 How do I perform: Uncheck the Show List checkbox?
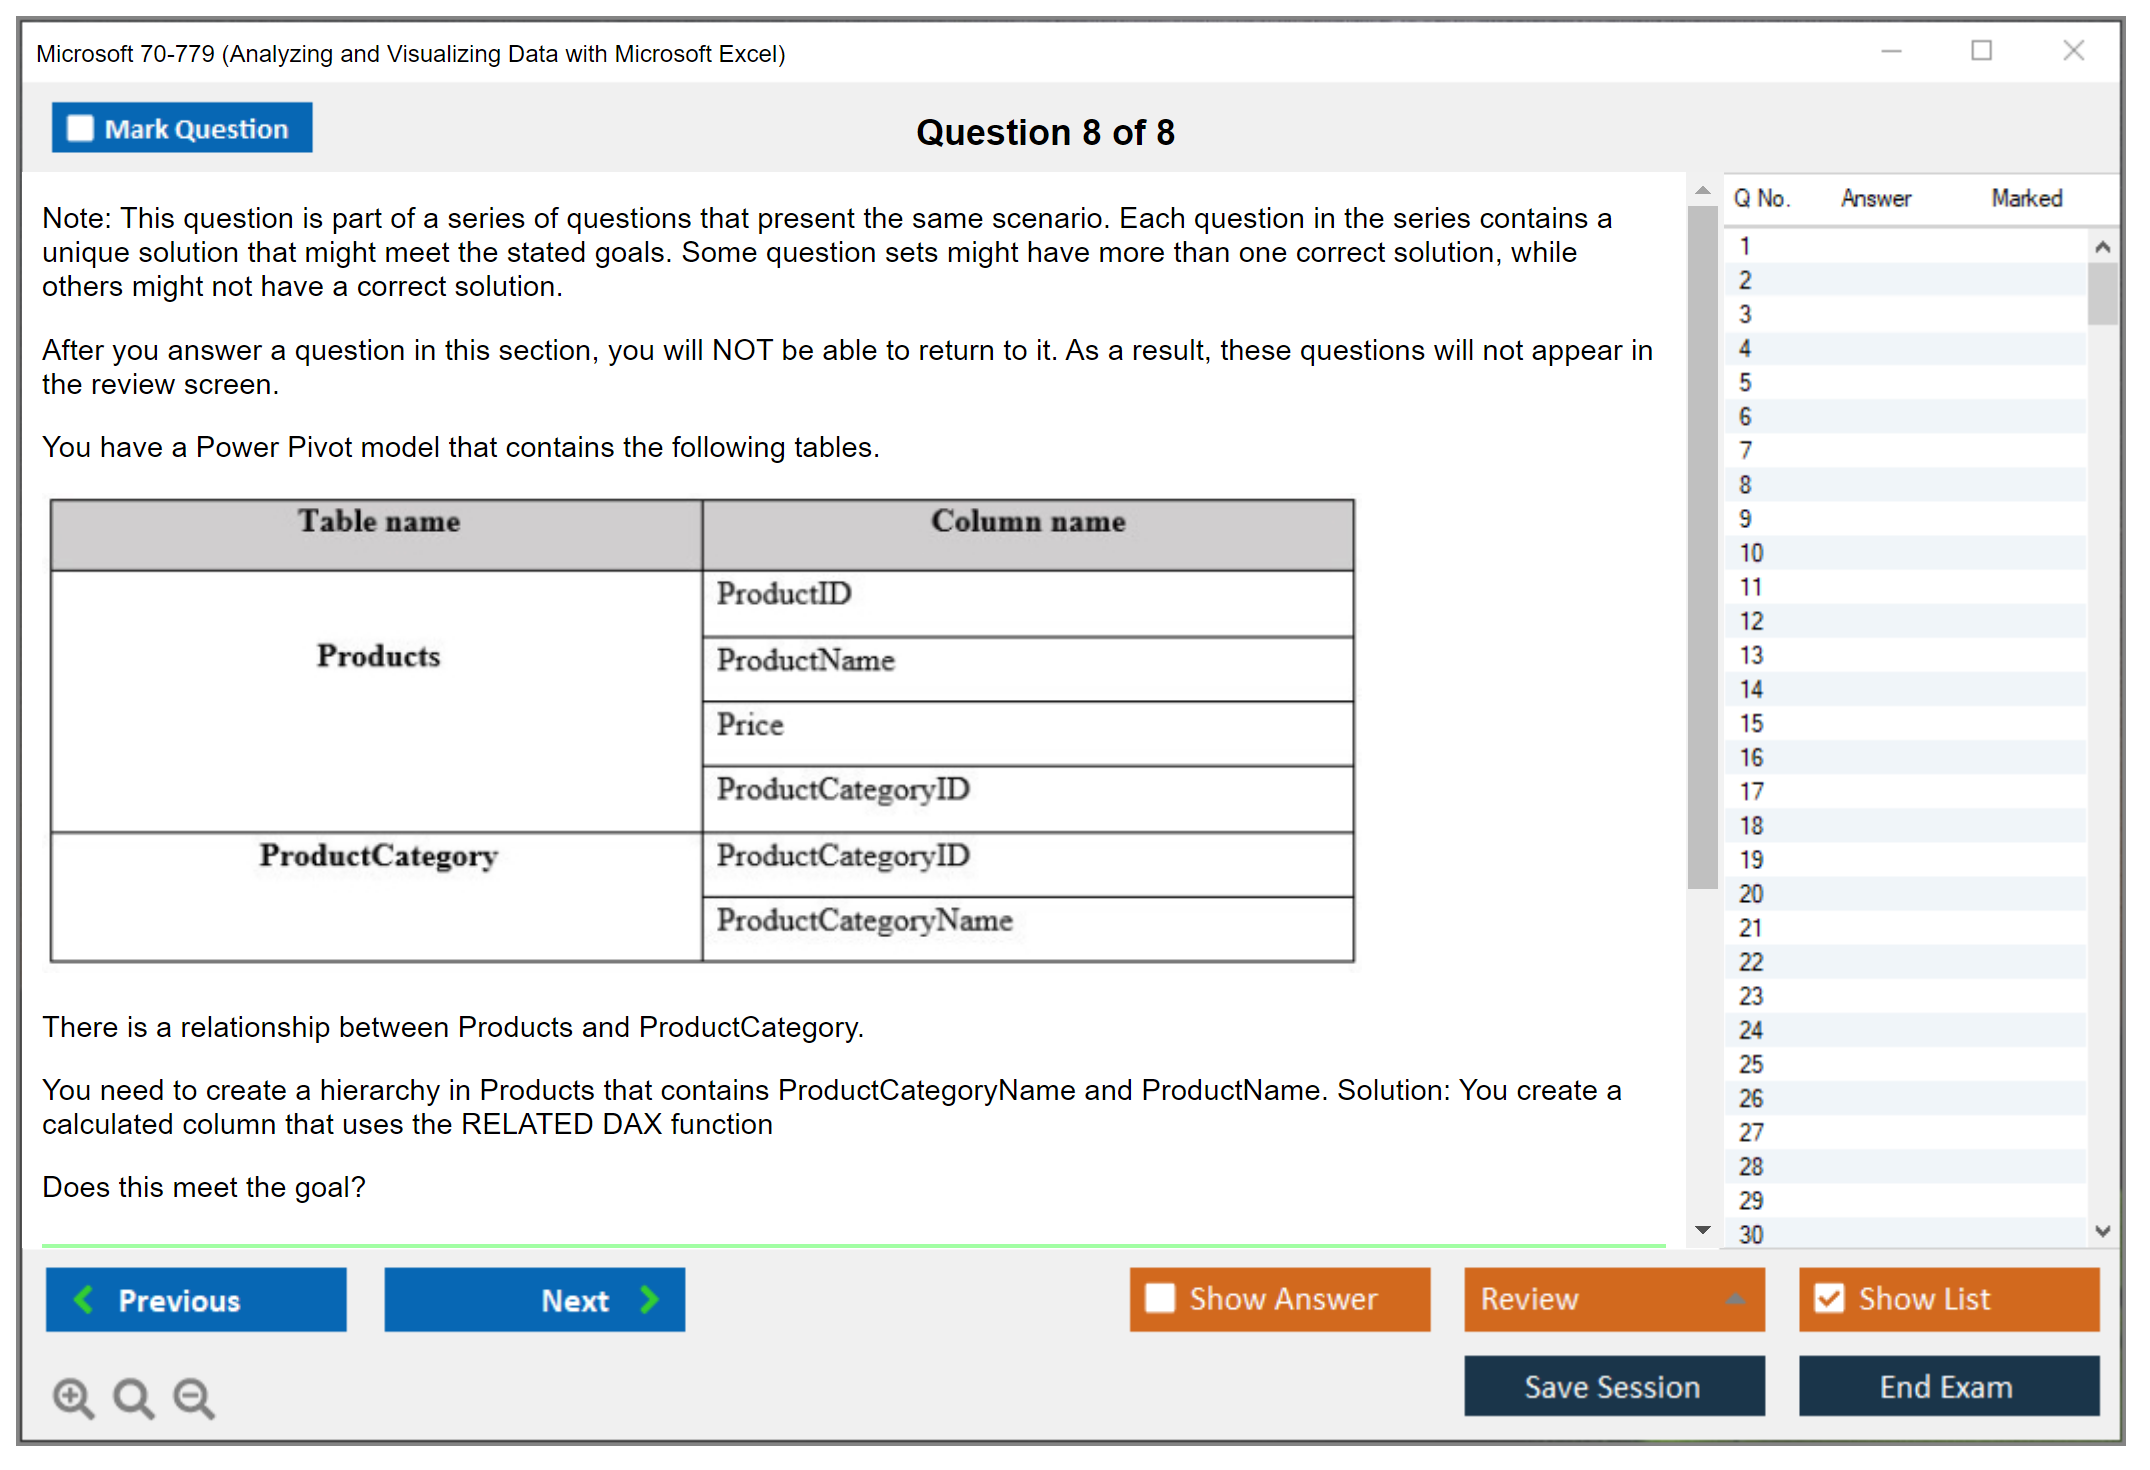click(1829, 1298)
